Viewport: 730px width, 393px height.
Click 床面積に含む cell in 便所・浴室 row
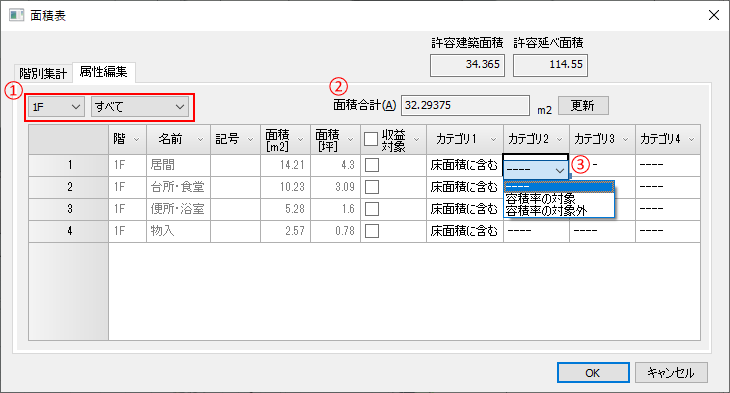(x=465, y=209)
